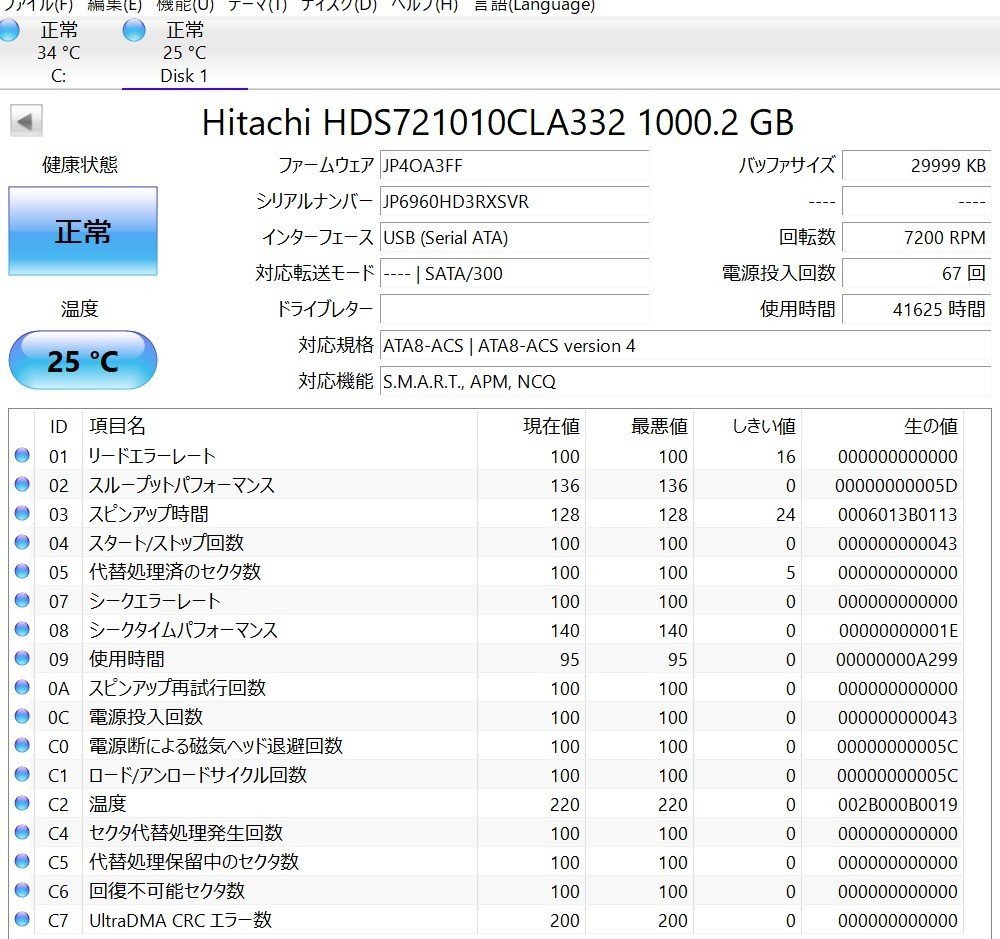Screen dimensions: 1000x939
Task: Open the ファイル(F) menu
Action: 38,6
